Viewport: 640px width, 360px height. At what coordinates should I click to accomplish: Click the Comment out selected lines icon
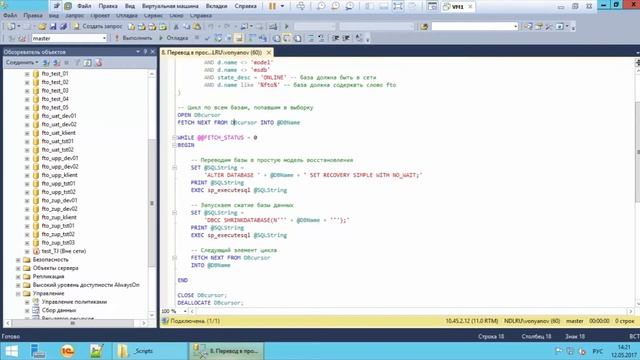(x=311, y=38)
